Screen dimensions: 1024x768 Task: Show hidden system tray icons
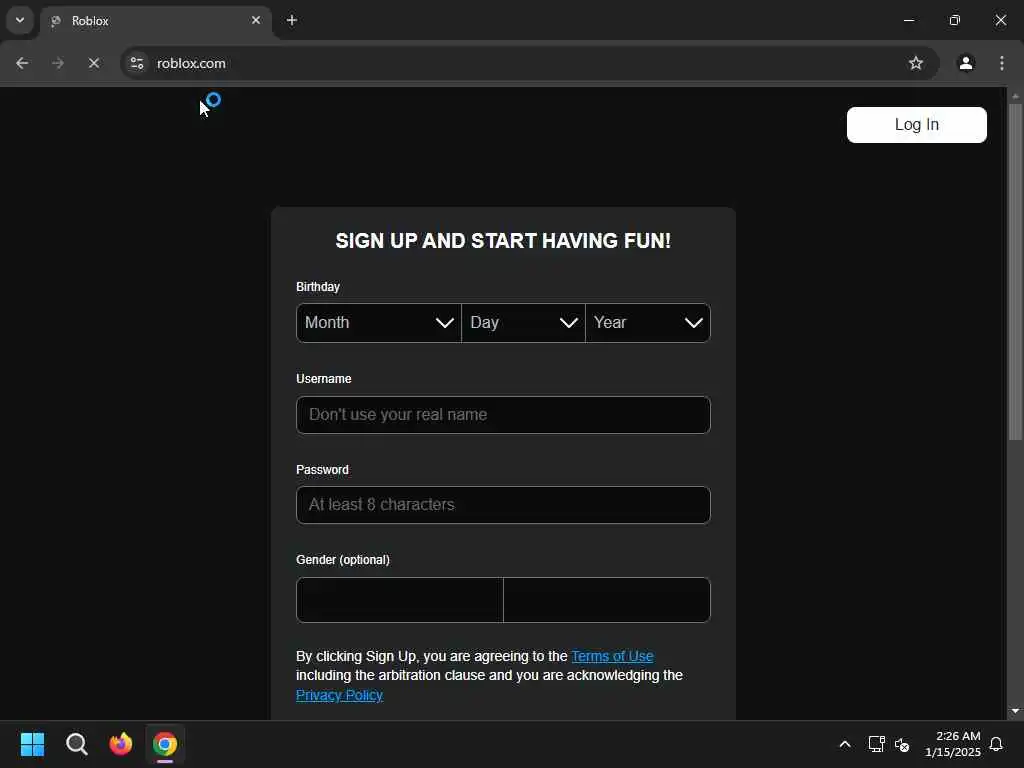(x=844, y=744)
